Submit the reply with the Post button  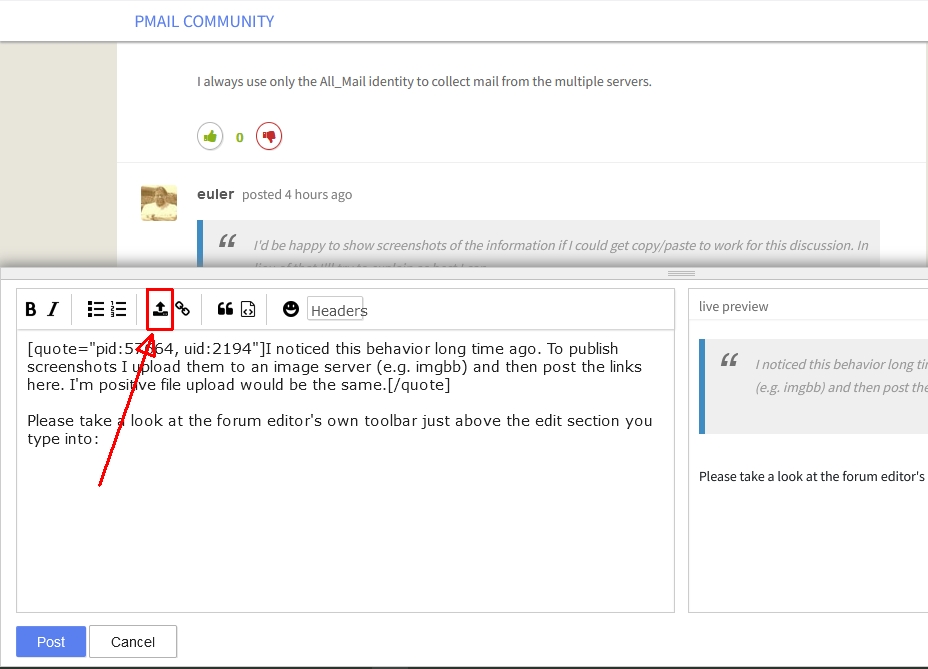(51, 642)
